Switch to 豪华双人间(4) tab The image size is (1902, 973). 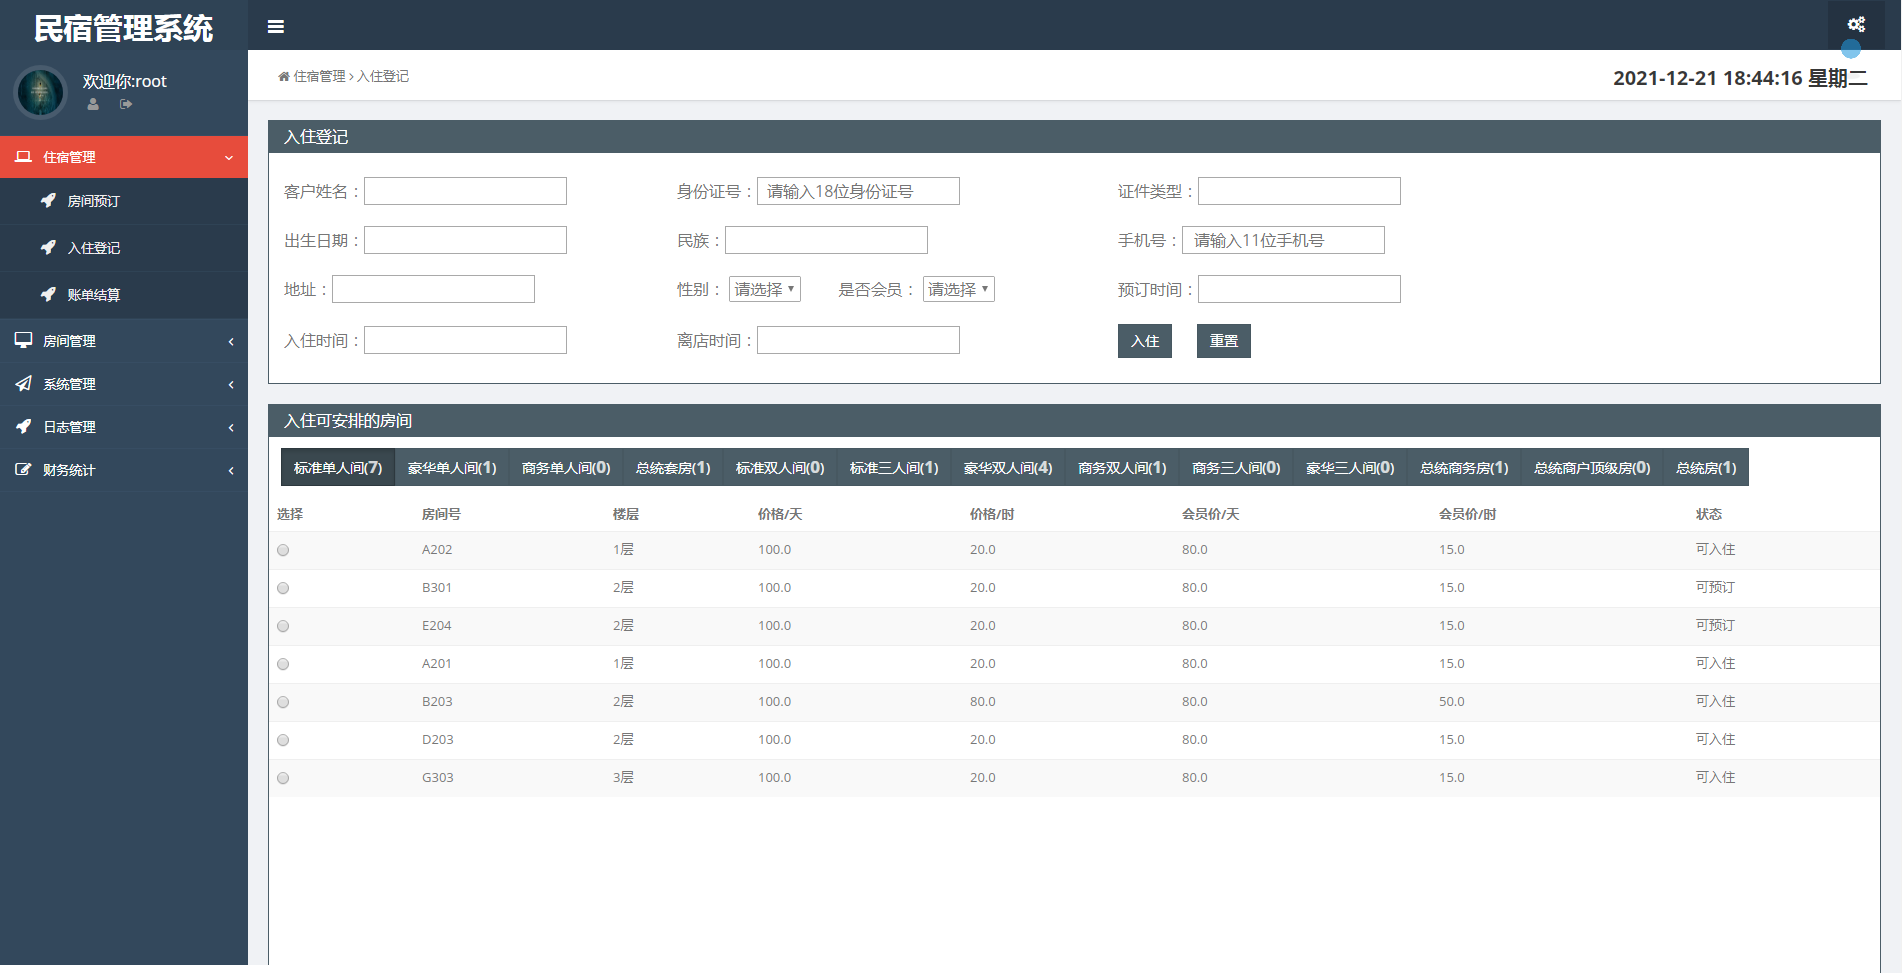1008,467
